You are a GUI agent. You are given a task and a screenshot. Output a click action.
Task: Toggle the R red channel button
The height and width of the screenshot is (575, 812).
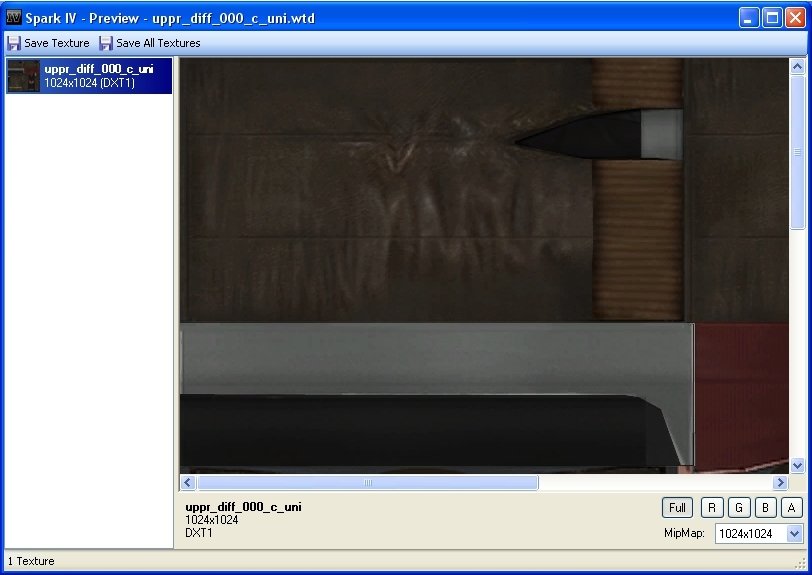(711, 508)
